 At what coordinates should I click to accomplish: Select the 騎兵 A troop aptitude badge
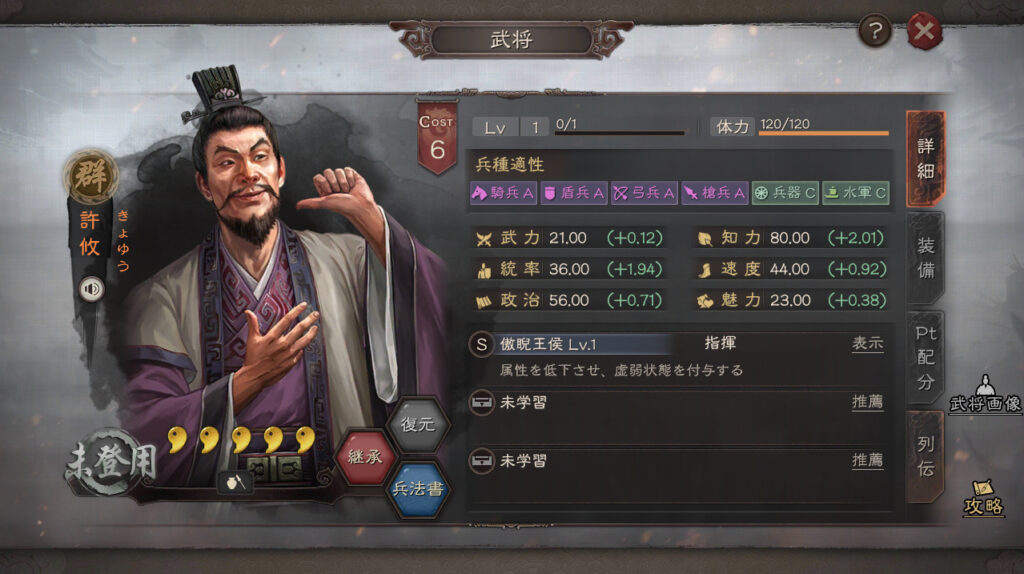point(503,193)
